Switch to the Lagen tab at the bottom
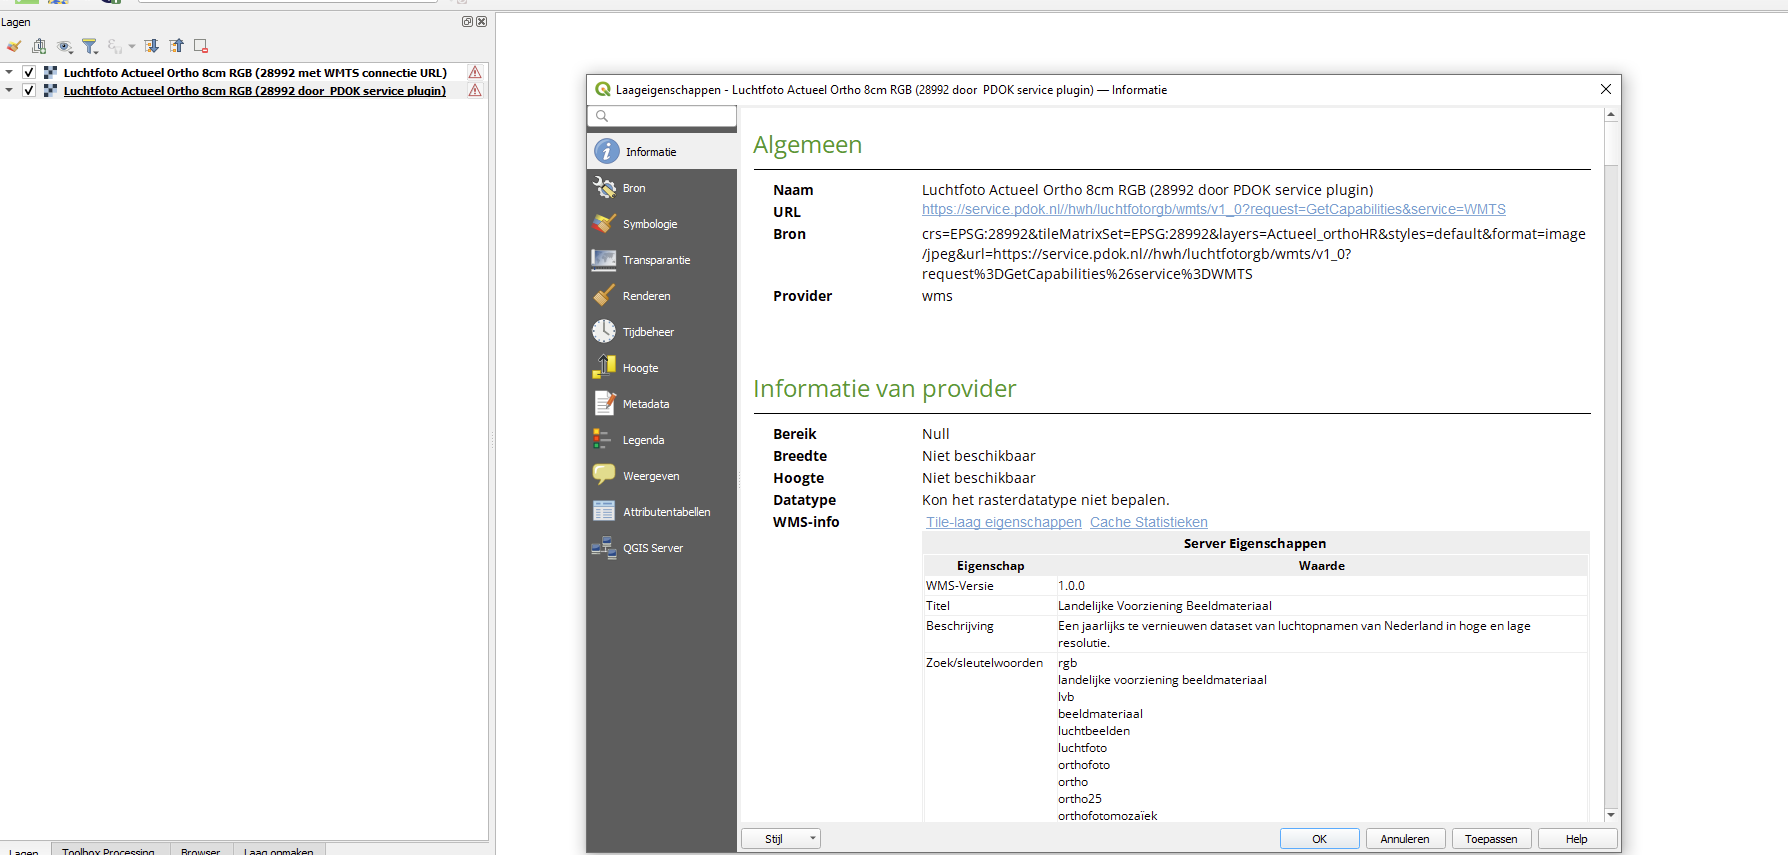1788x855 pixels. pos(24,851)
